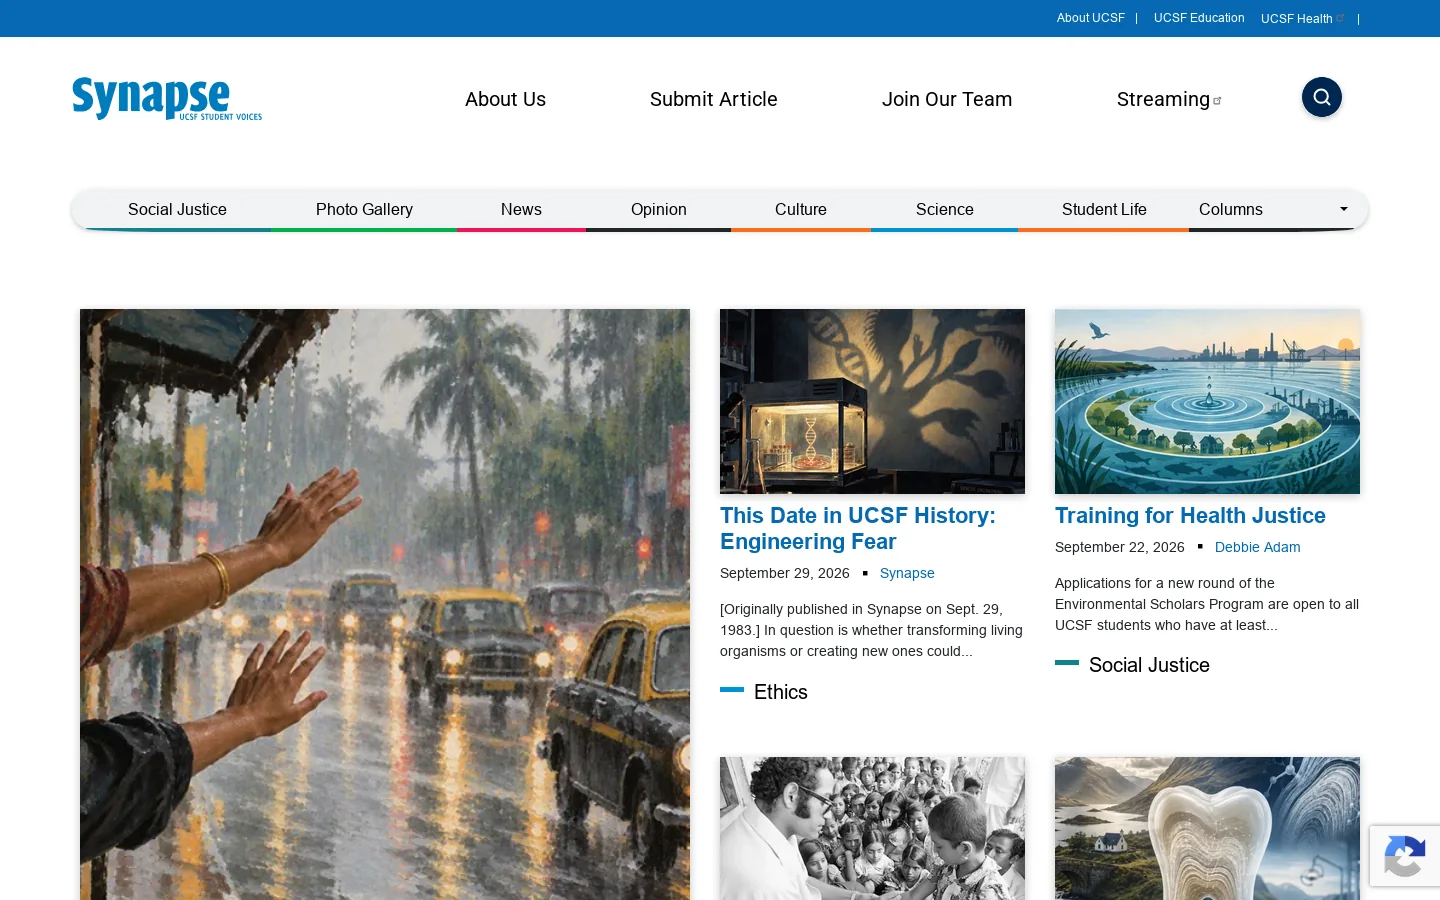Open the Photo Gallery category tab
This screenshot has width=1440, height=900.
[364, 209]
